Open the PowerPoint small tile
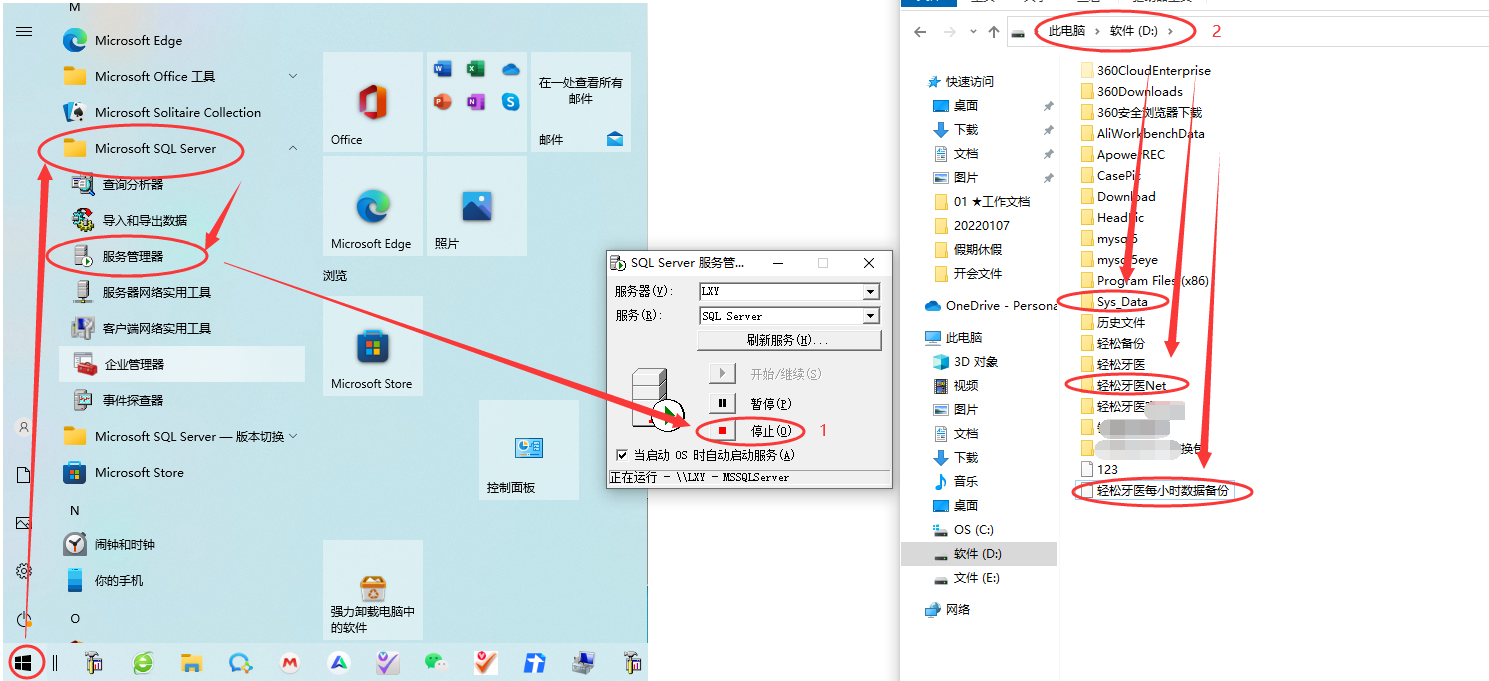1489x681 pixels. point(443,101)
